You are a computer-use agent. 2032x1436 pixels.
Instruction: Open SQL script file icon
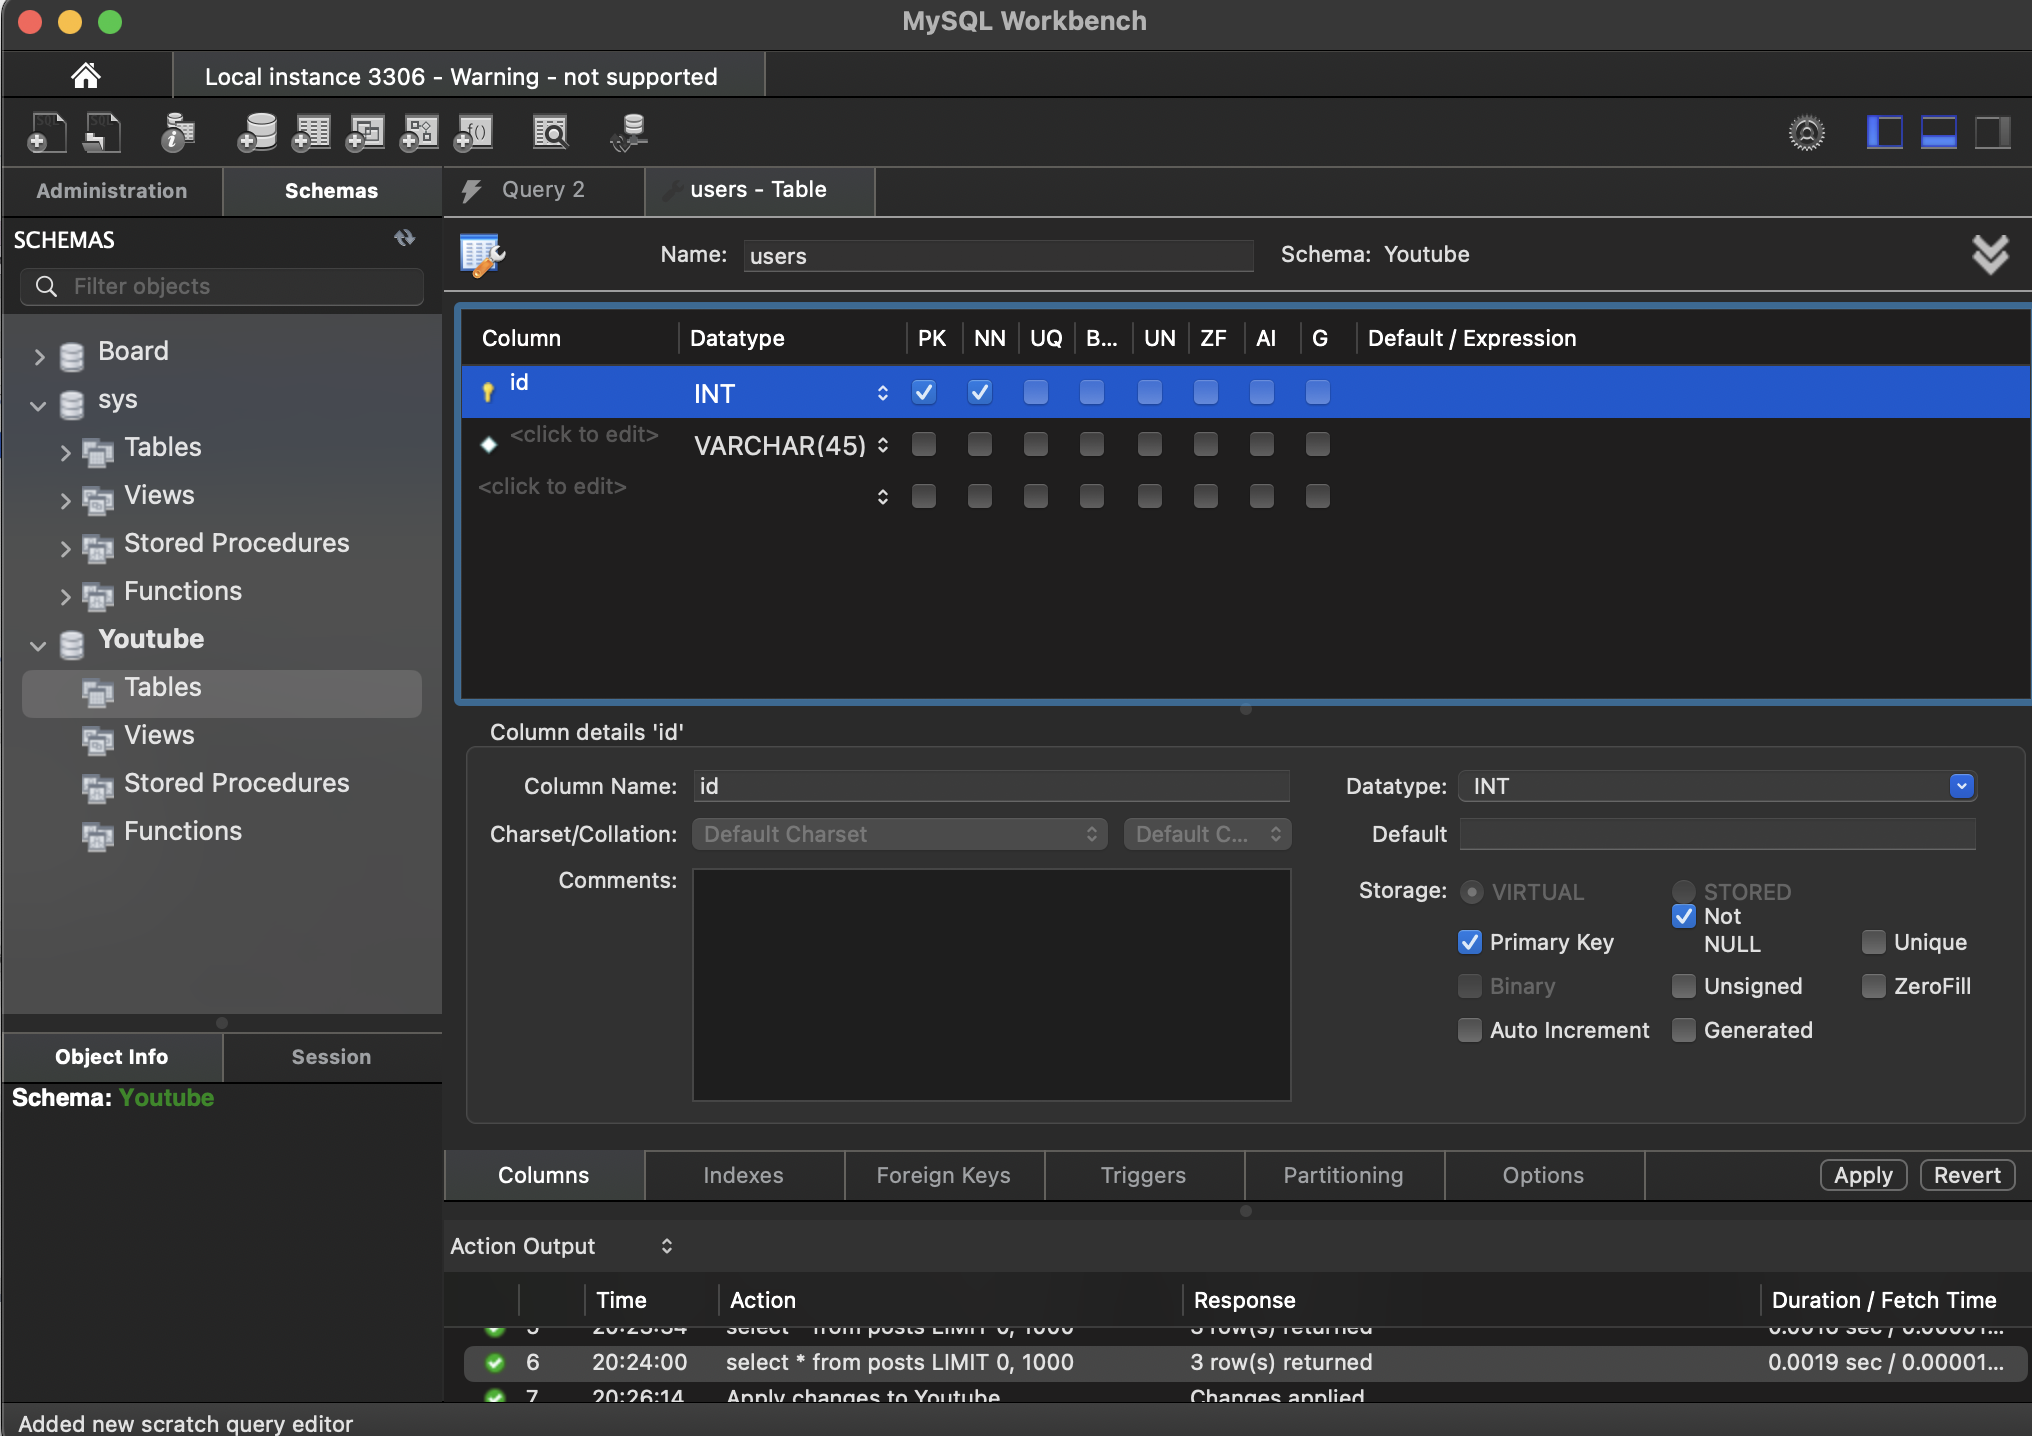click(x=102, y=133)
